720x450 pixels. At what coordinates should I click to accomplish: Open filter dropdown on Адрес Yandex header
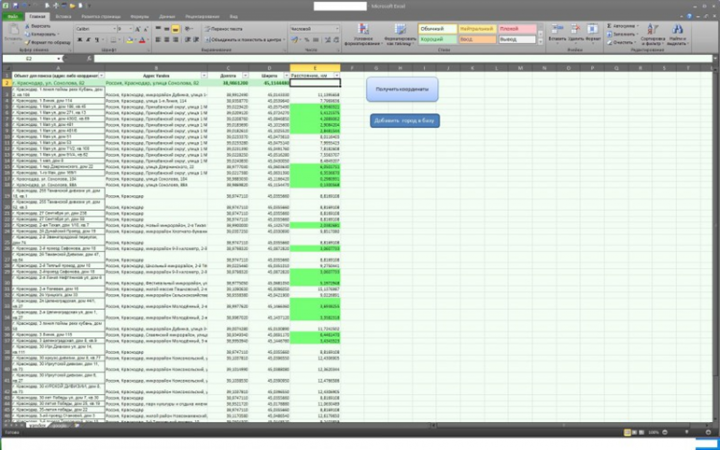tap(204, 75)
